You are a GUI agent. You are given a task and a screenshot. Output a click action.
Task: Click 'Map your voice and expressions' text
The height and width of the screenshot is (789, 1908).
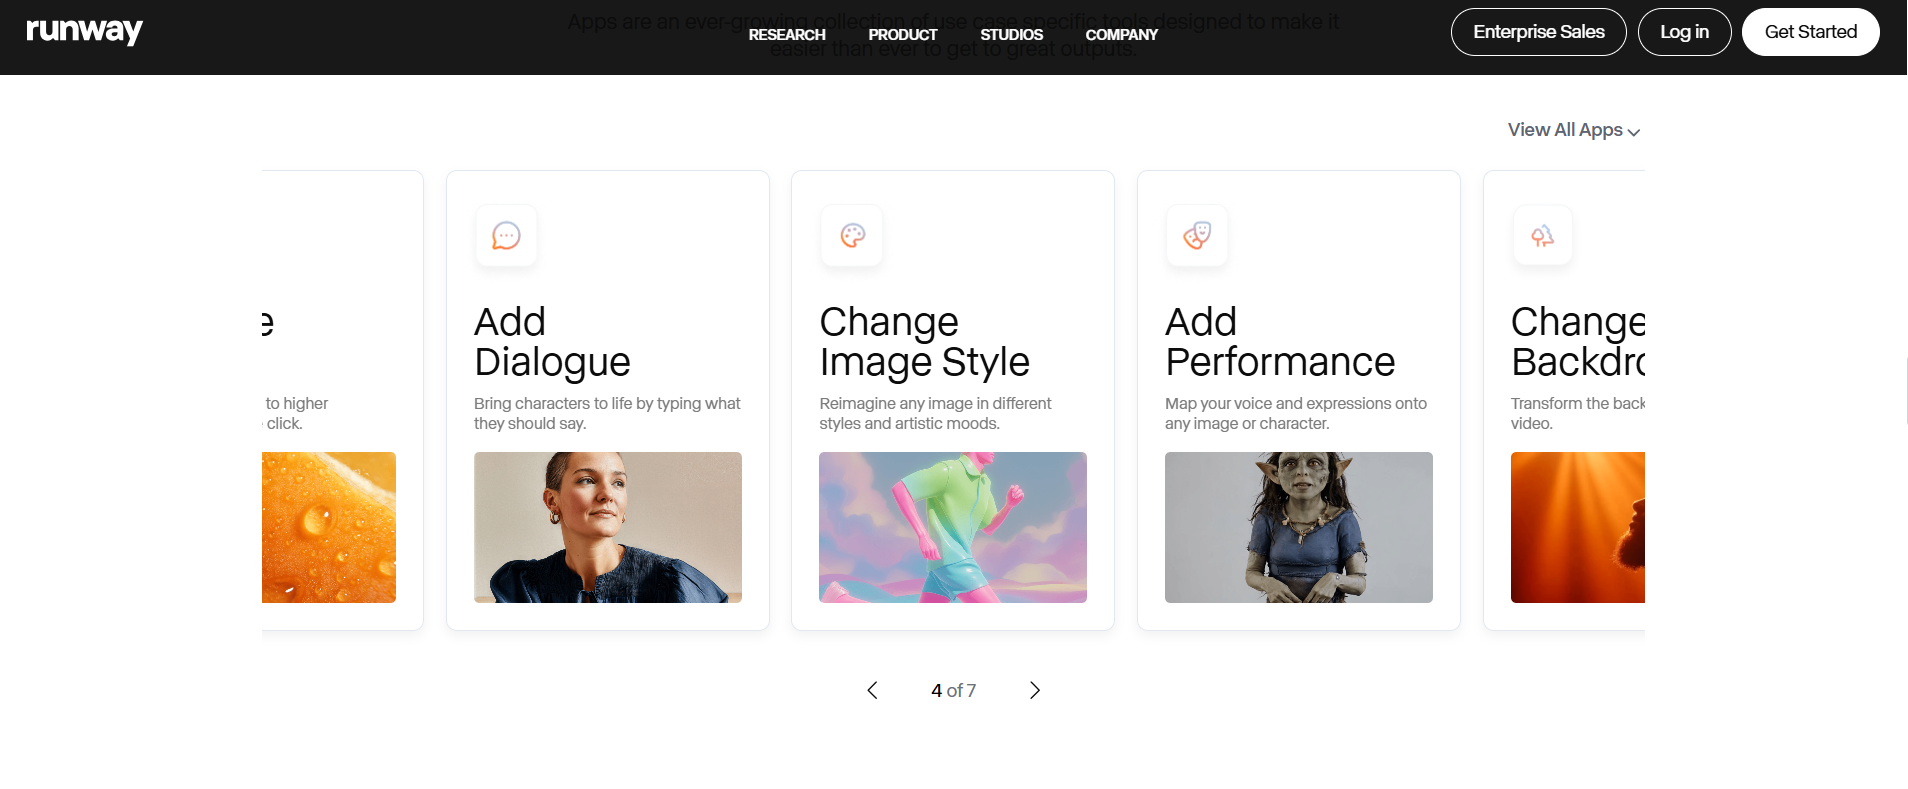pos(1296,413)
